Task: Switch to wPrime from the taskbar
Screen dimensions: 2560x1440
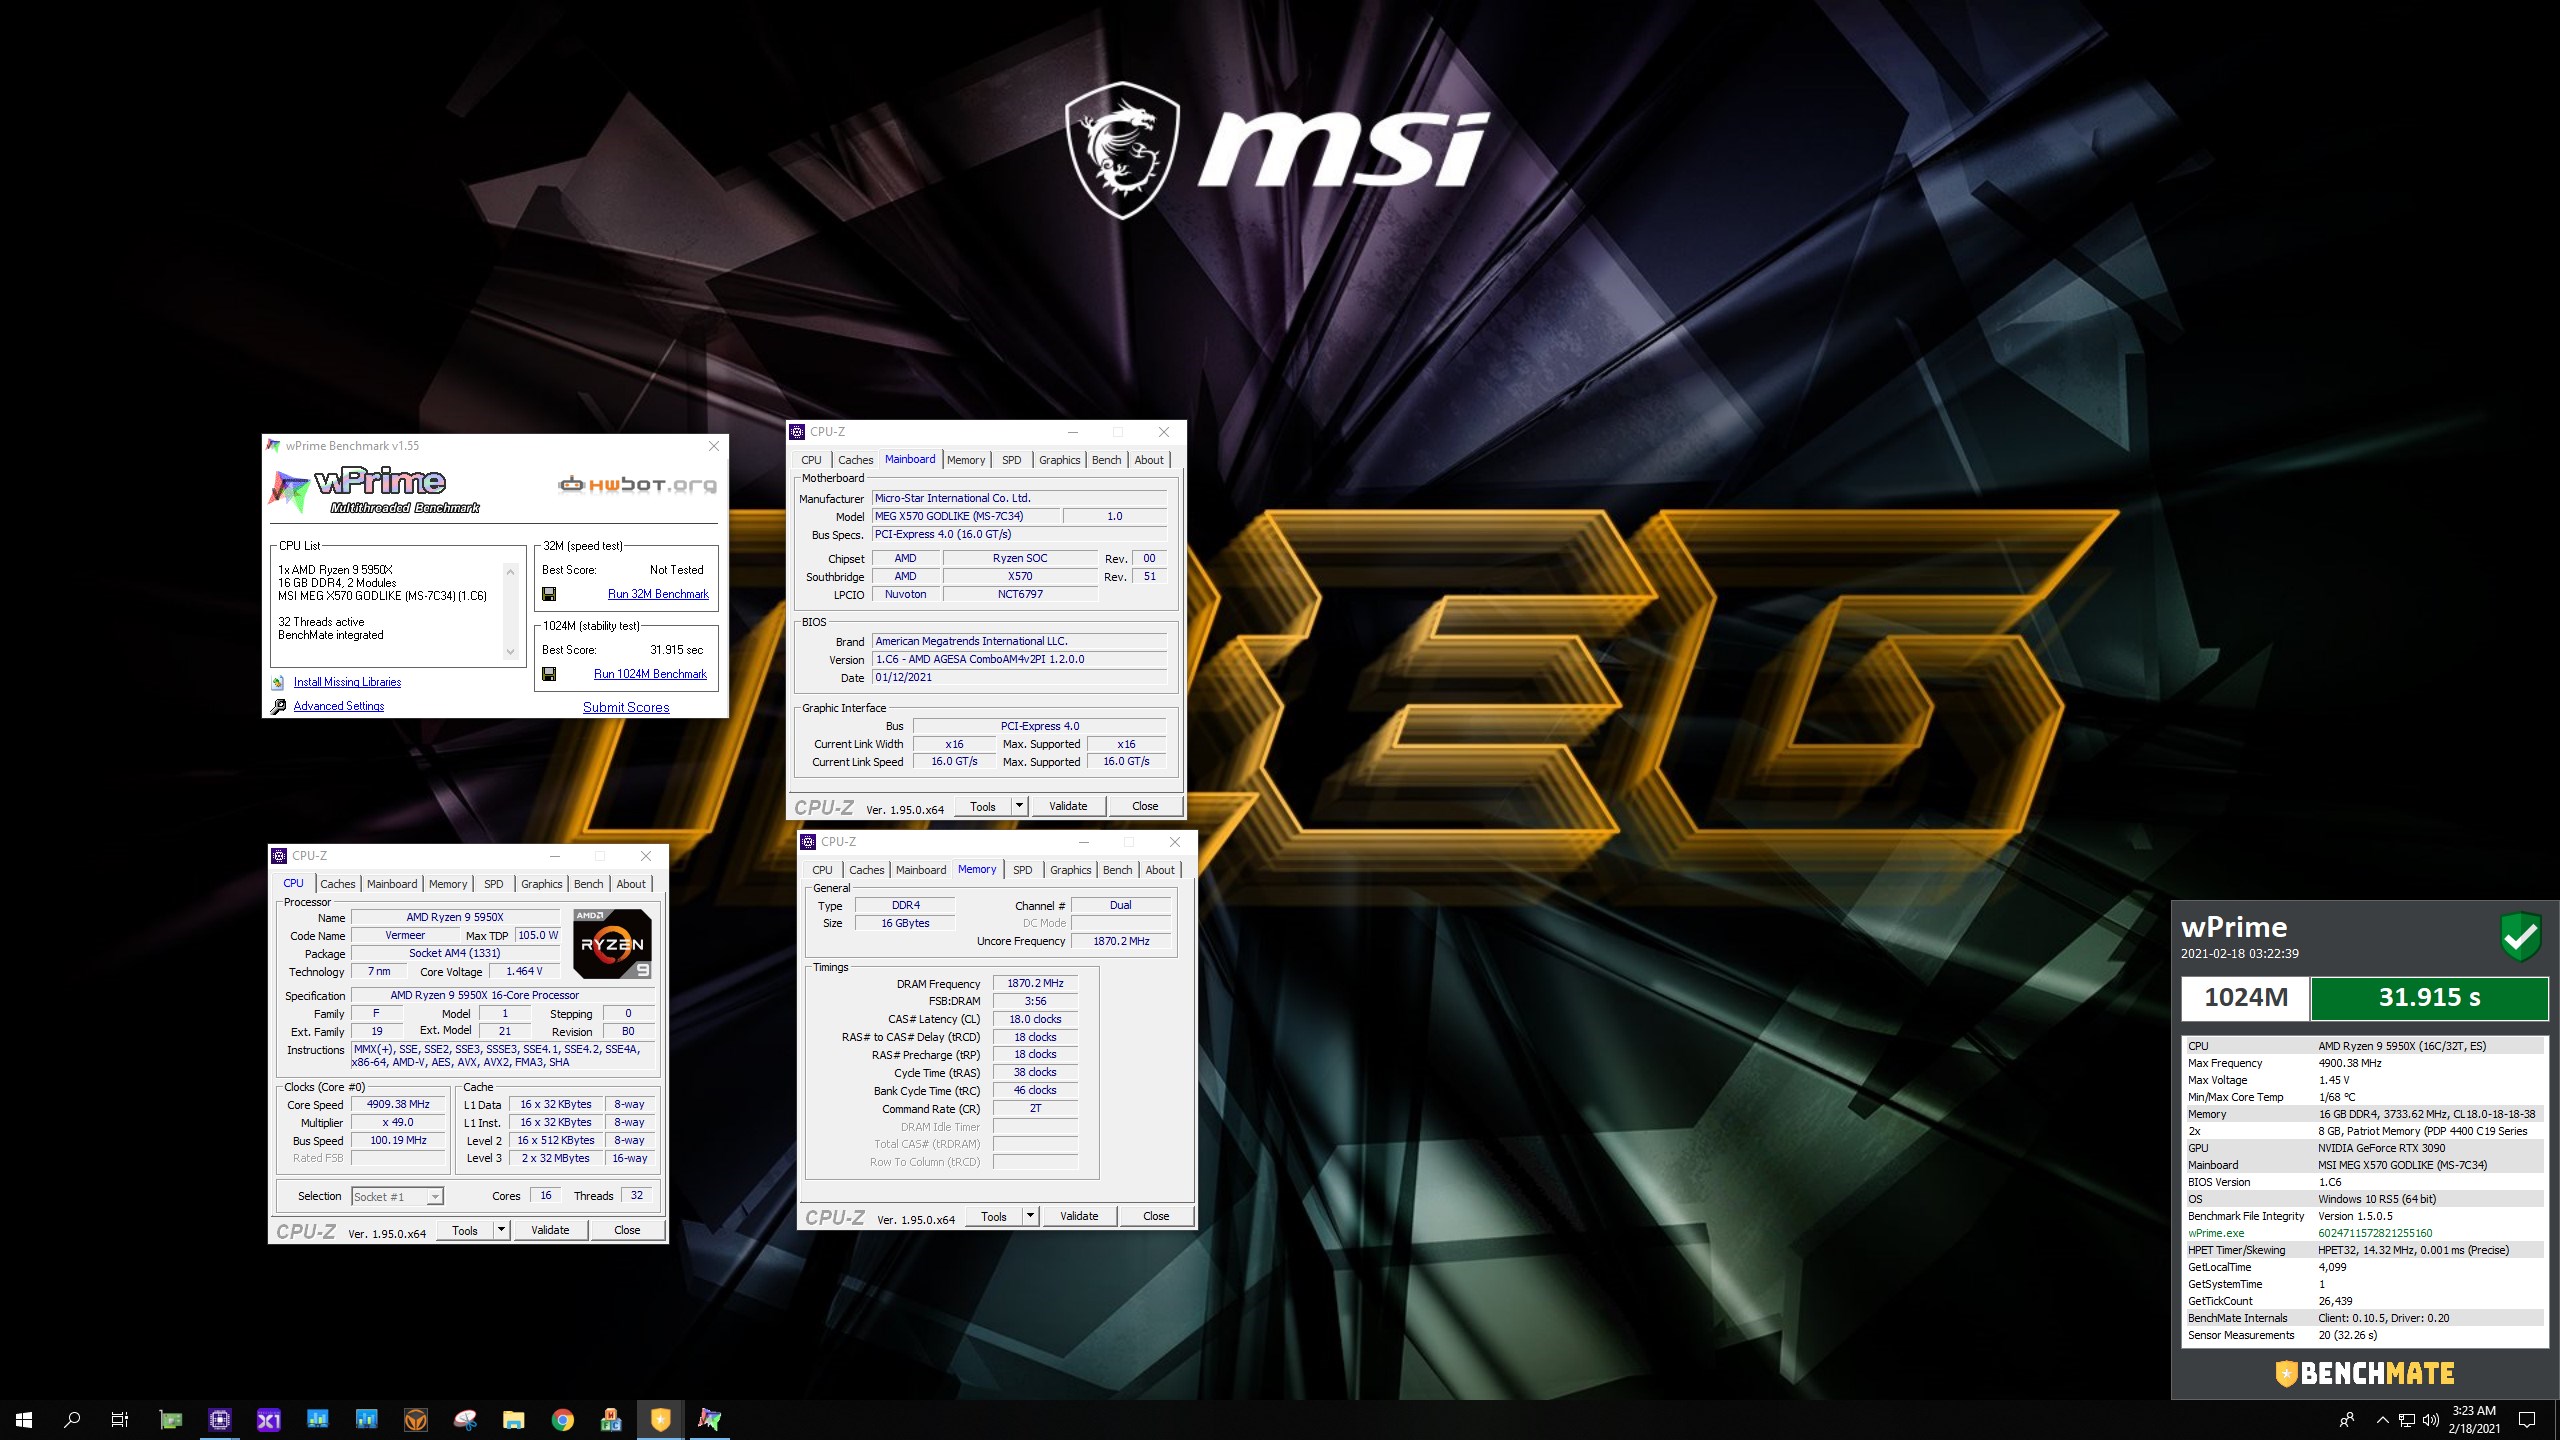Action: click(x=709, y=1420)
